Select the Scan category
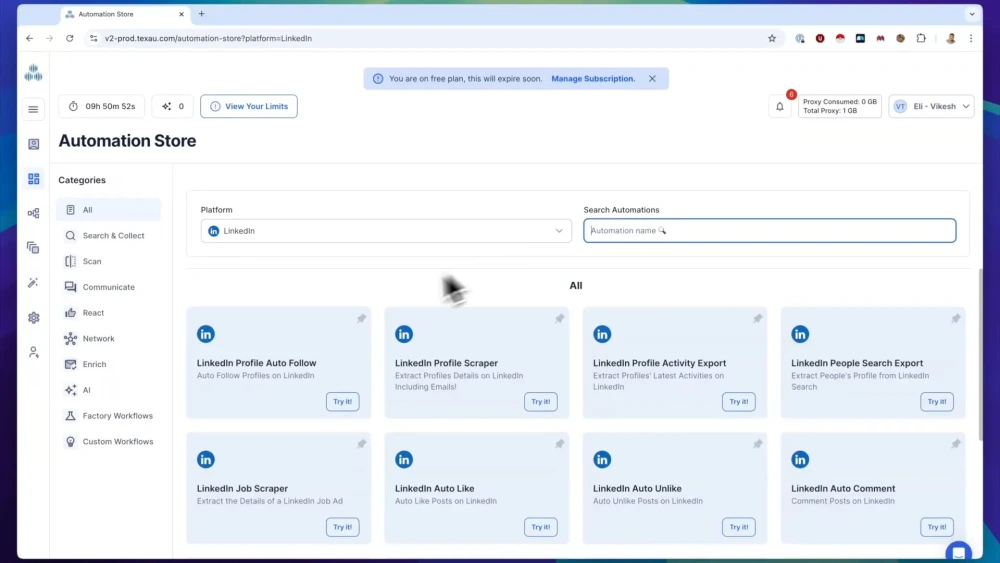 click(x=108, y=261)
